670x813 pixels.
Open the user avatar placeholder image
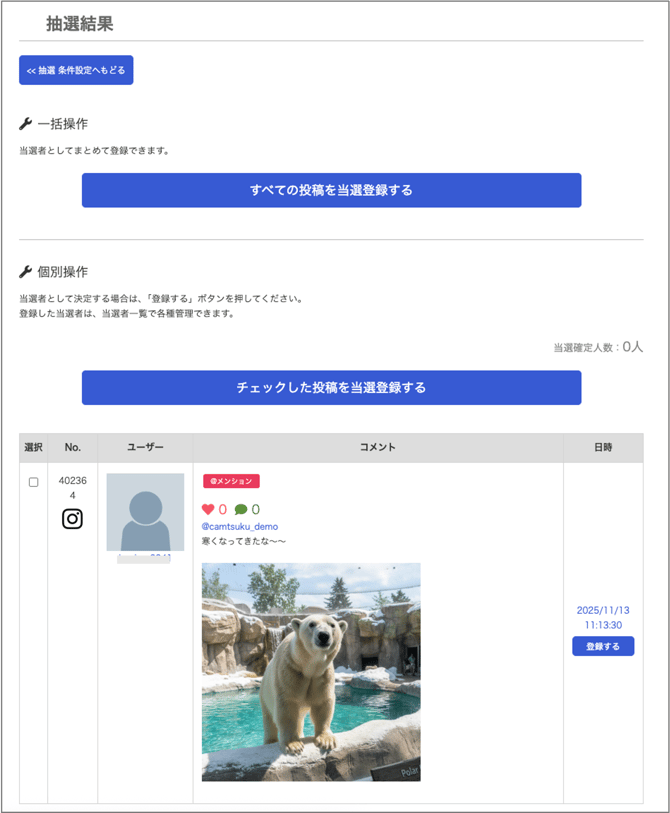(145, 512)
